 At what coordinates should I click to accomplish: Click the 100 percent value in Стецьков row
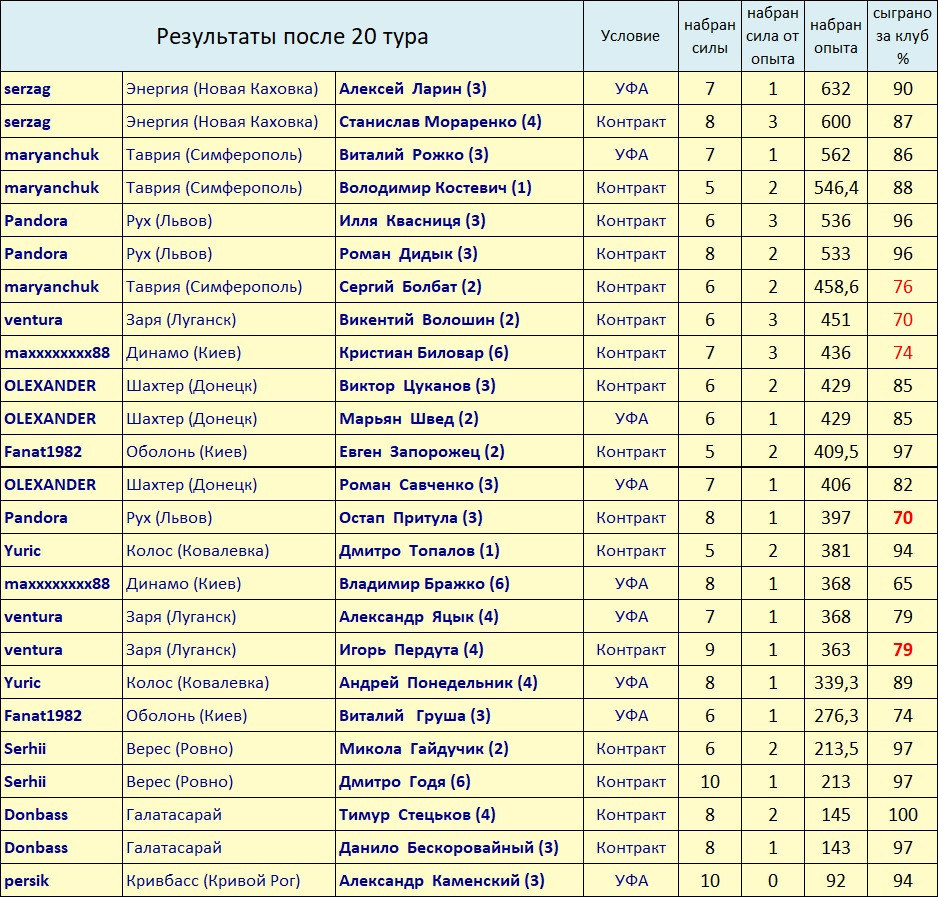[903, 814]
